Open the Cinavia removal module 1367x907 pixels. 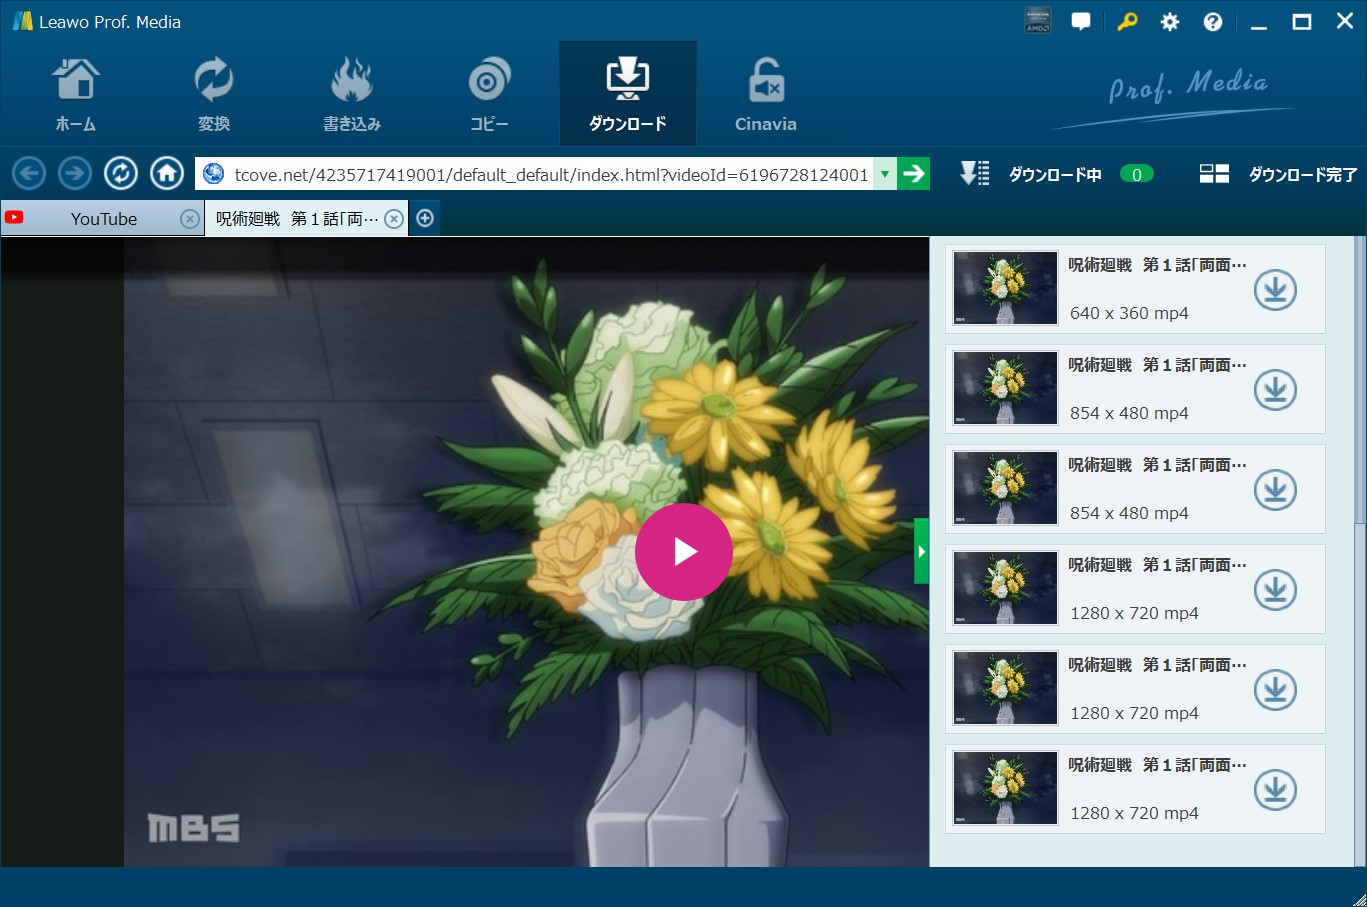[766, 95]
